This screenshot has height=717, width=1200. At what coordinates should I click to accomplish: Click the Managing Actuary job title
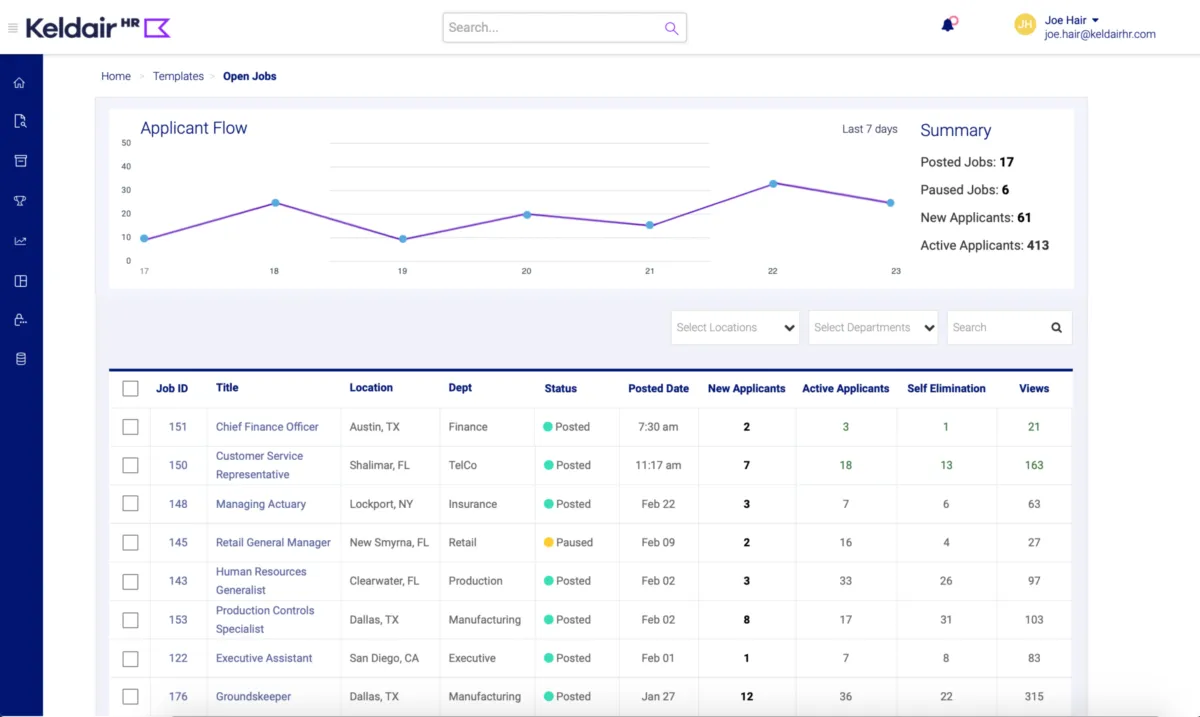(261, 504)
